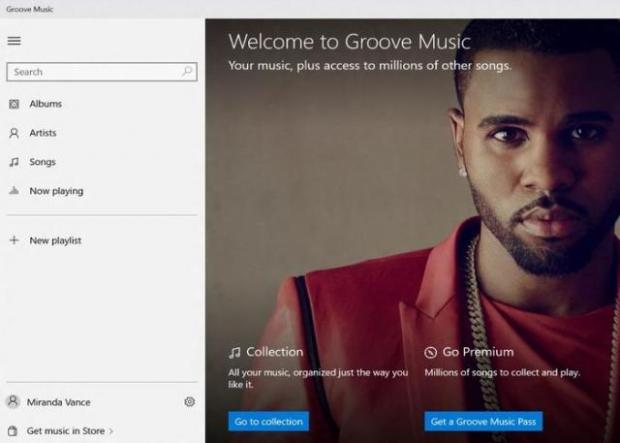This screenshot has width=620, height=443.
Task: Open Albums in the sidebar
Action: pos(45,104)
